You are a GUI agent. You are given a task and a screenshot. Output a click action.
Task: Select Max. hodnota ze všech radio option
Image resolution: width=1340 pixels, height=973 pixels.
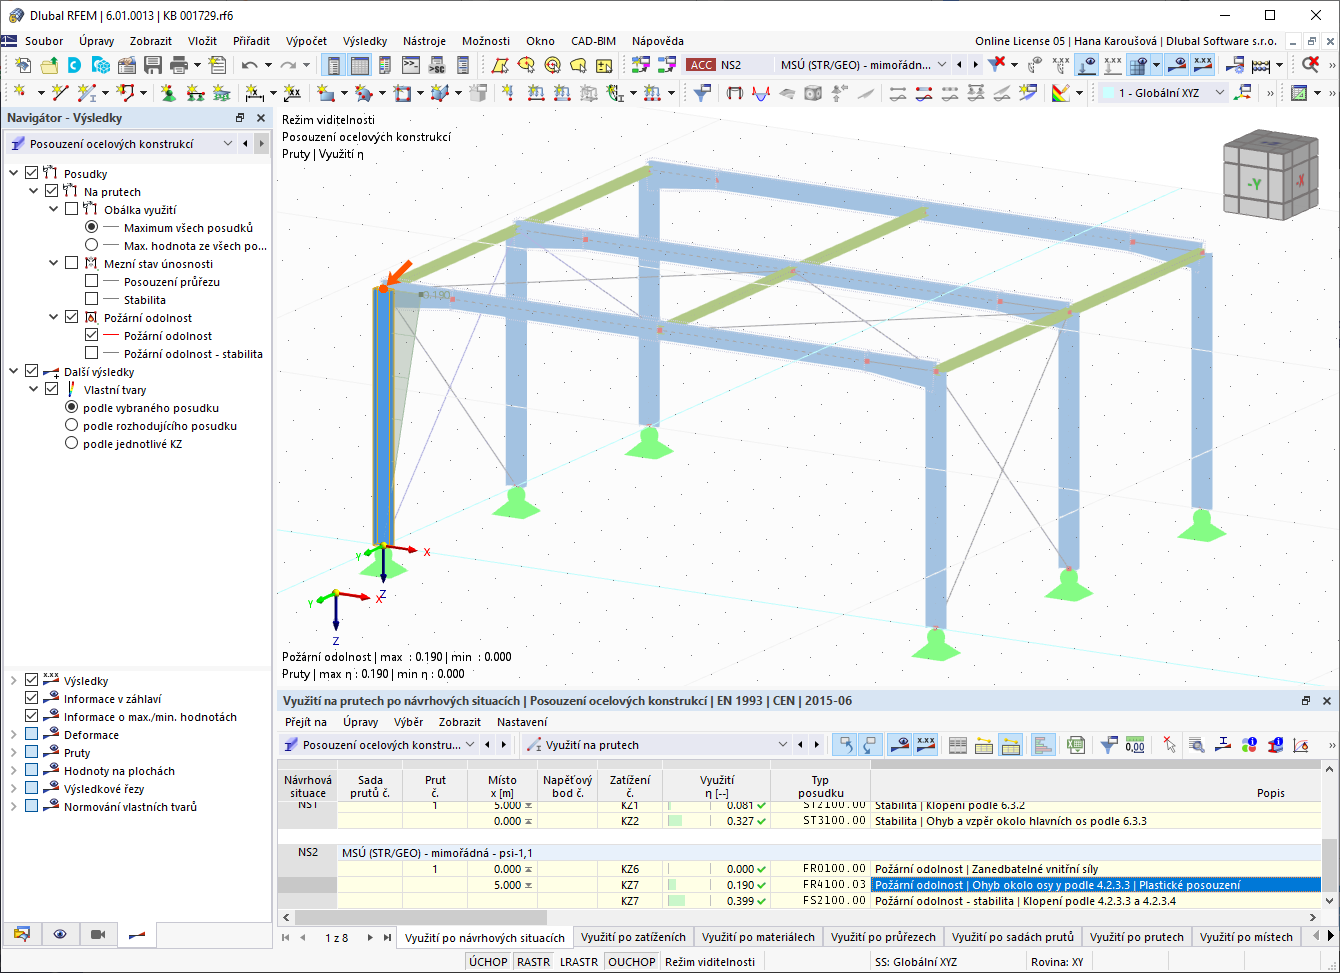tap(92, 245)
